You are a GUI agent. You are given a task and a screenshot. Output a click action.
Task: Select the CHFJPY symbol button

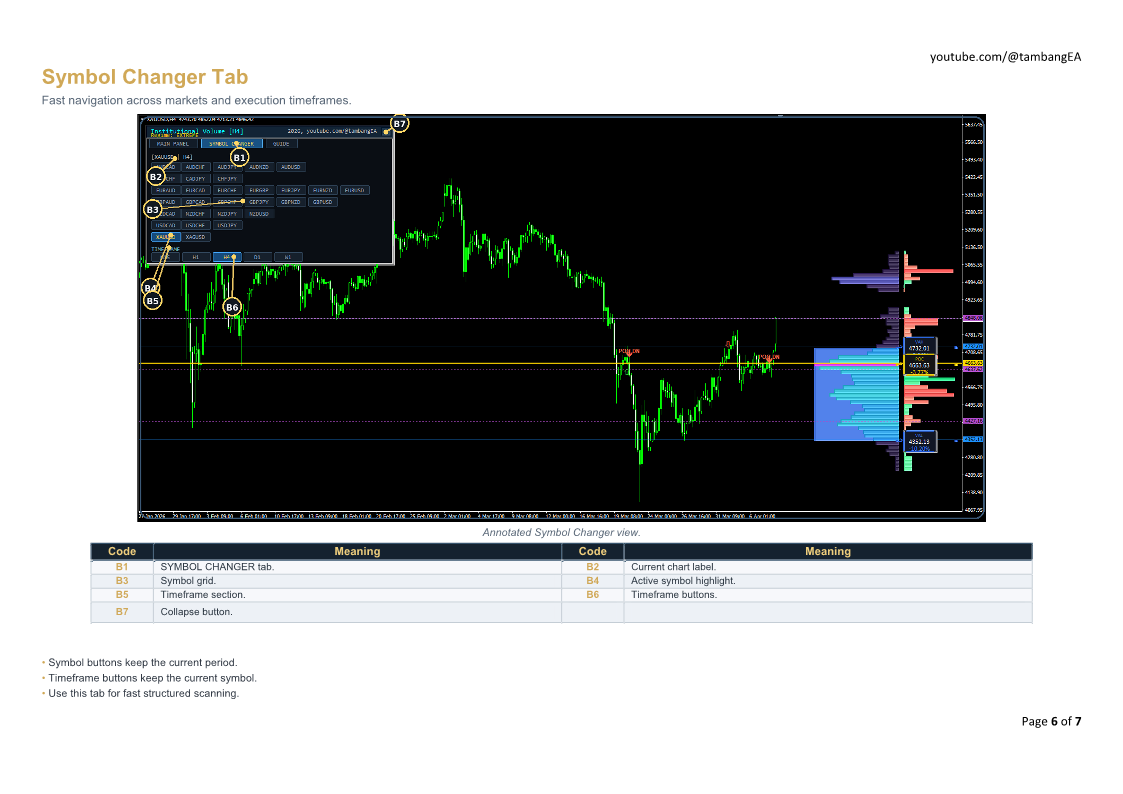(227, 178)
